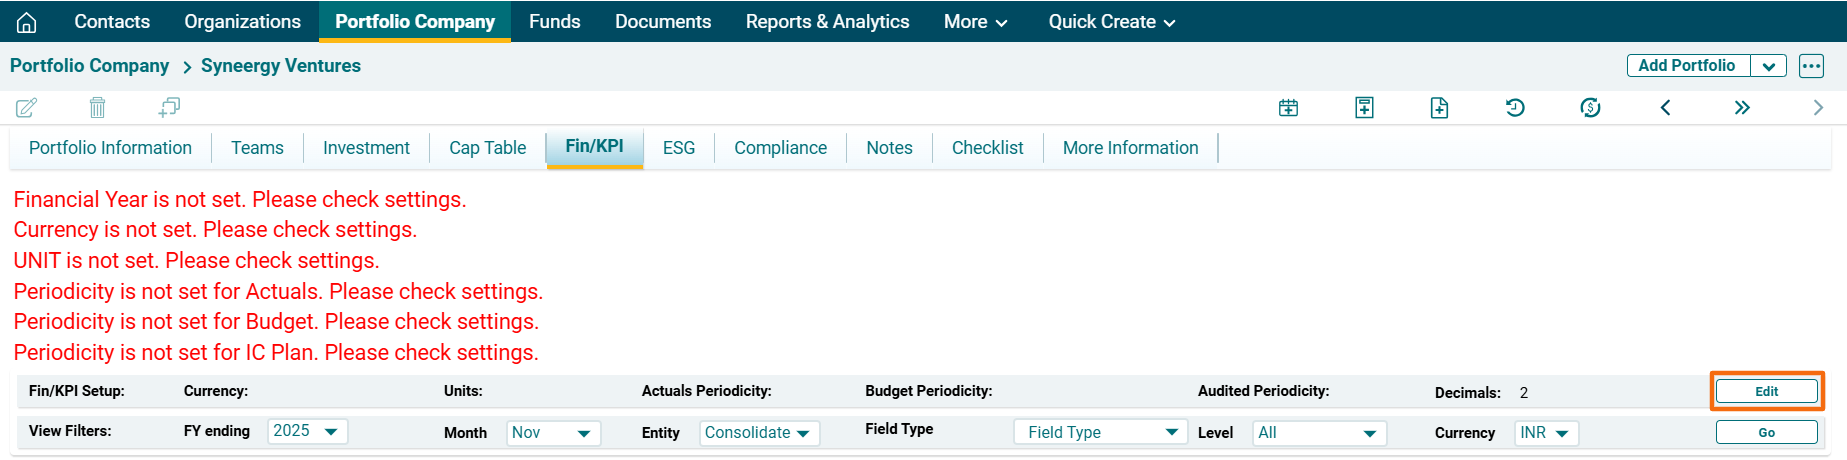Click the trash delete icon

tap(97, 107)
